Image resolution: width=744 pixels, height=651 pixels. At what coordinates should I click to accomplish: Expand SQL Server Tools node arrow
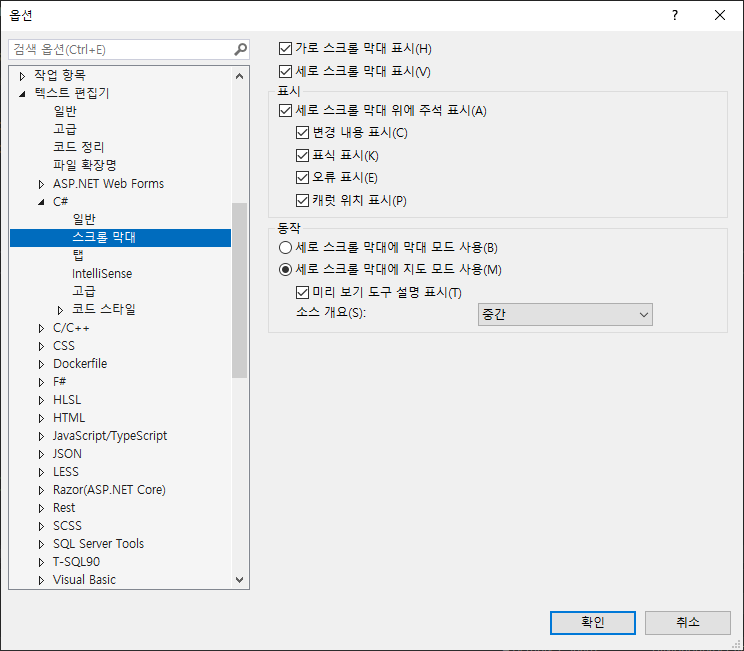(x=41, y=545)
